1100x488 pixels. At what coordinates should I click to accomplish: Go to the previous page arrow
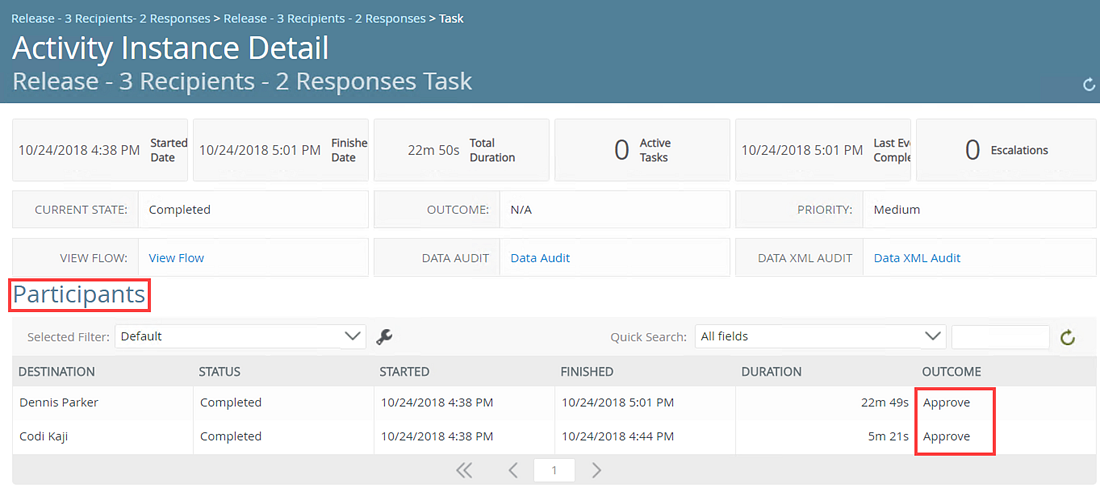click(513, 470)
